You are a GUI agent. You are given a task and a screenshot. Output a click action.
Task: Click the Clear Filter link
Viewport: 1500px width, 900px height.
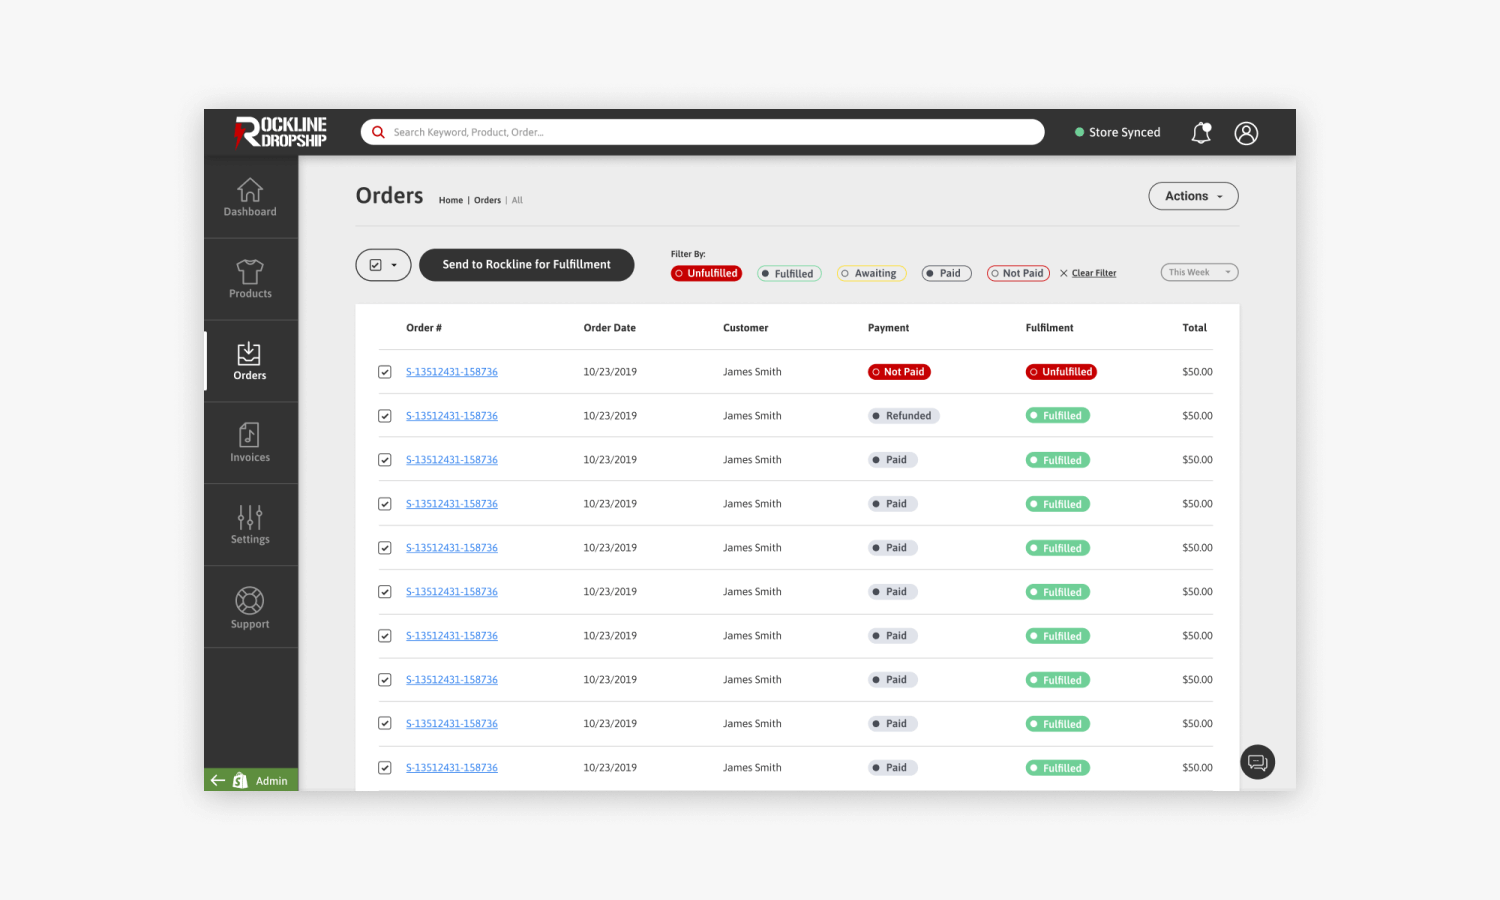point(1094,273)
